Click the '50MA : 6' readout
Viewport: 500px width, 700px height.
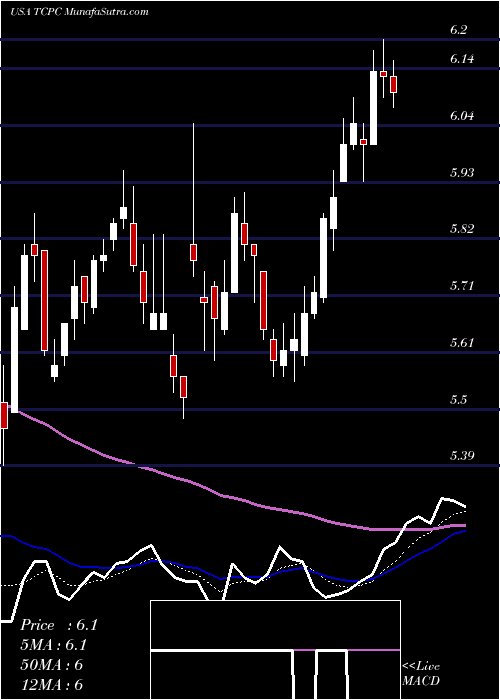[52, 665]
